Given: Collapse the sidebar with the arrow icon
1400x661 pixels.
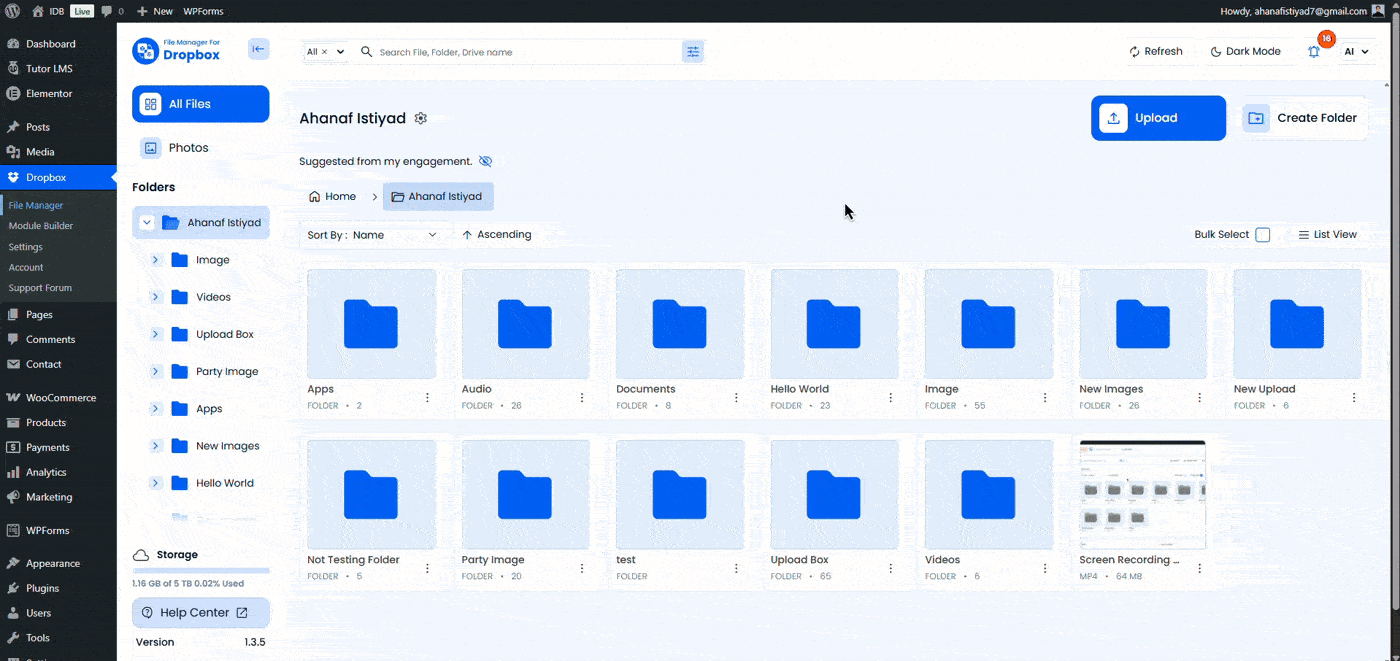Looking at the screenshot, I should pyautogui.click(x=258, y=49).
